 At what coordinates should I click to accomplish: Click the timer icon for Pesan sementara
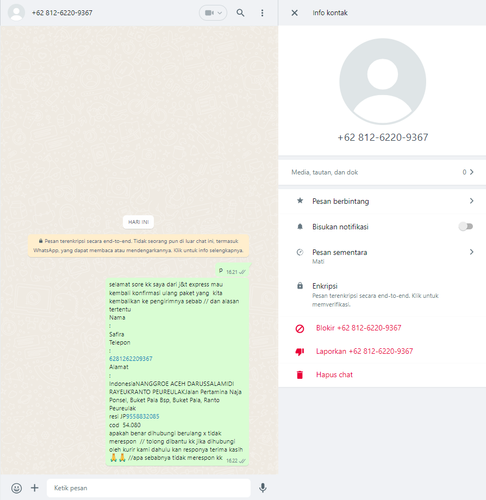point(300,252)
